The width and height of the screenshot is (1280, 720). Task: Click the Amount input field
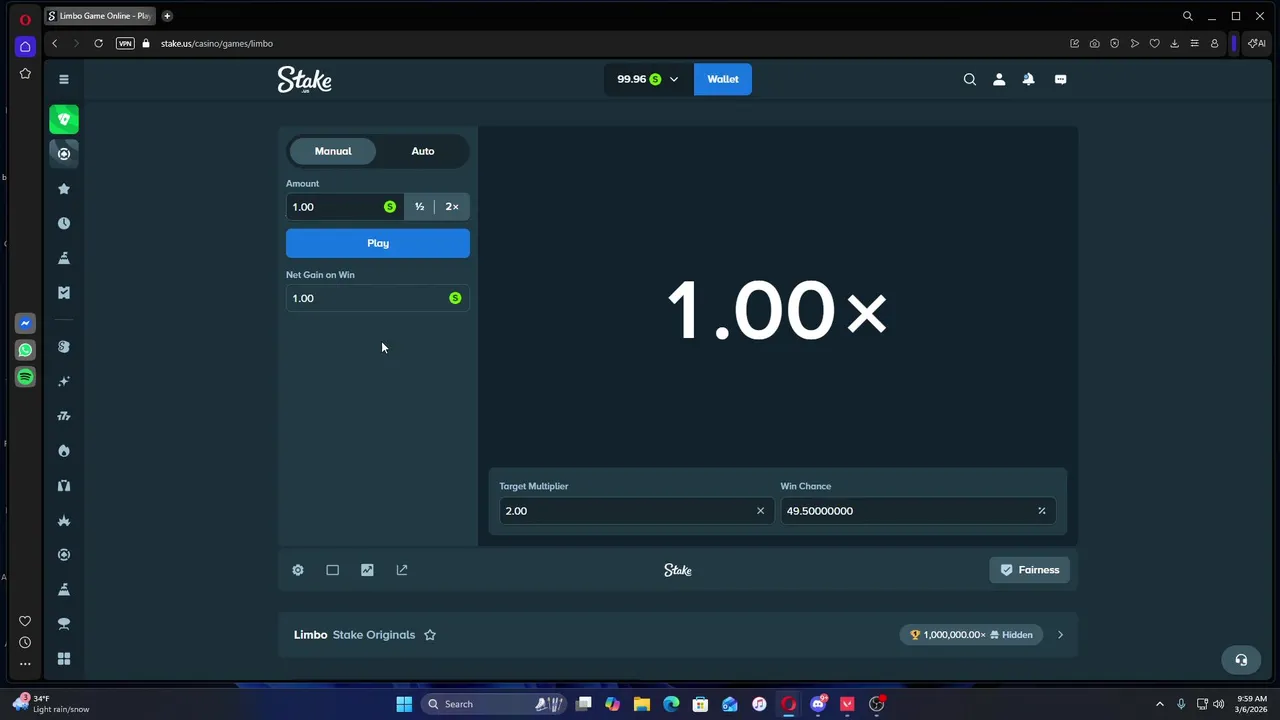(345, 207)
